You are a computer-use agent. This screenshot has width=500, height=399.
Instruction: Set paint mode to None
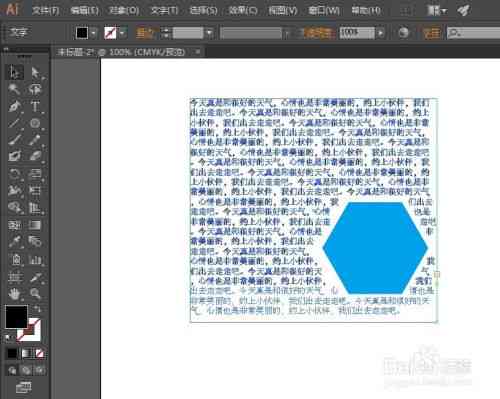pos(40,353)
